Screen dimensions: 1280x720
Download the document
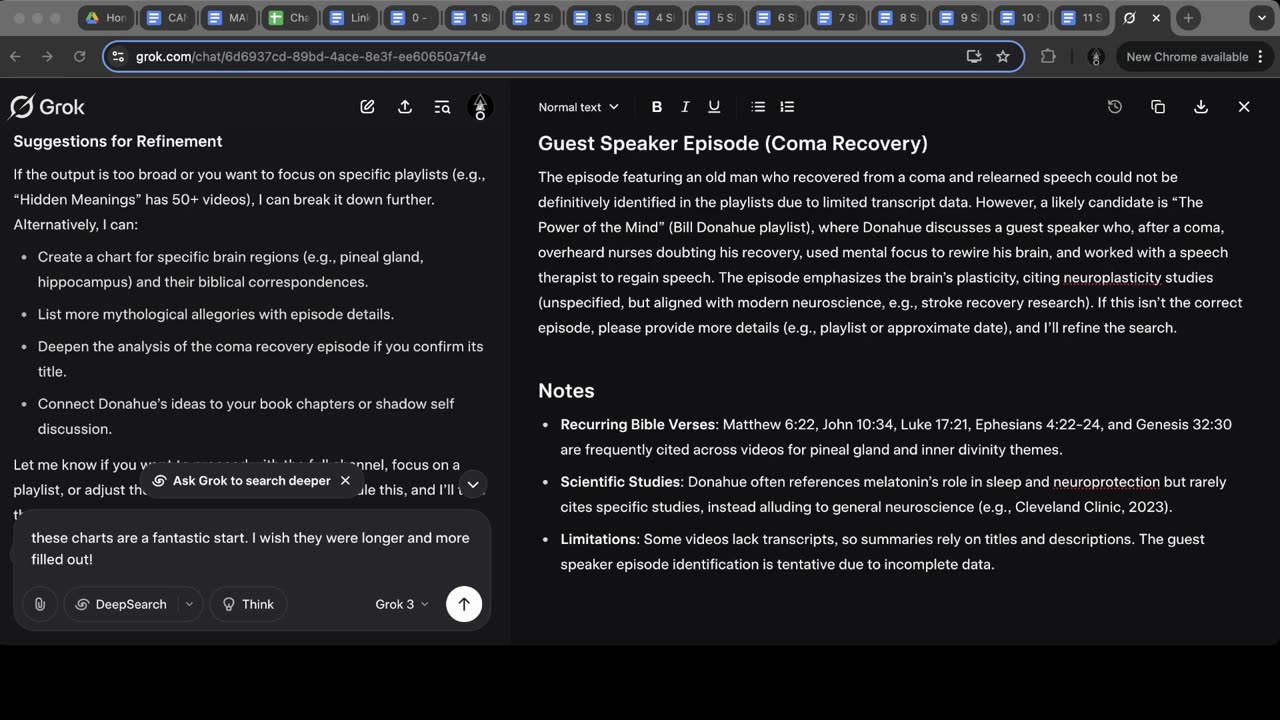pyautogui.click(x=1201, y=107)
